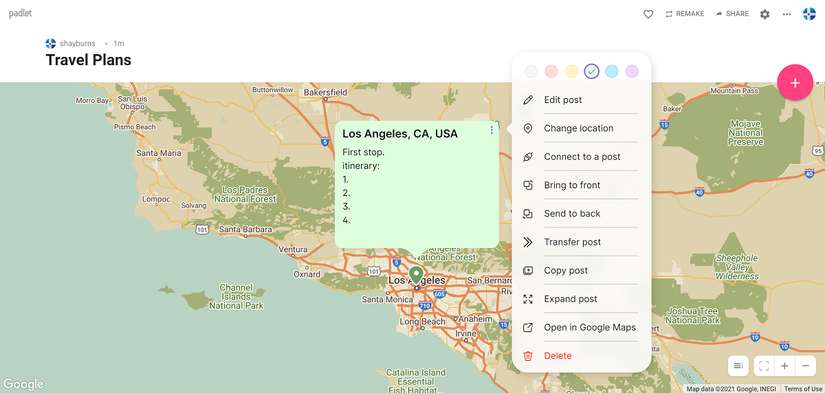Screen dimensions: 825x393
Task: Click the double-chevron Transfer post icon
Action: pos(528,242)
